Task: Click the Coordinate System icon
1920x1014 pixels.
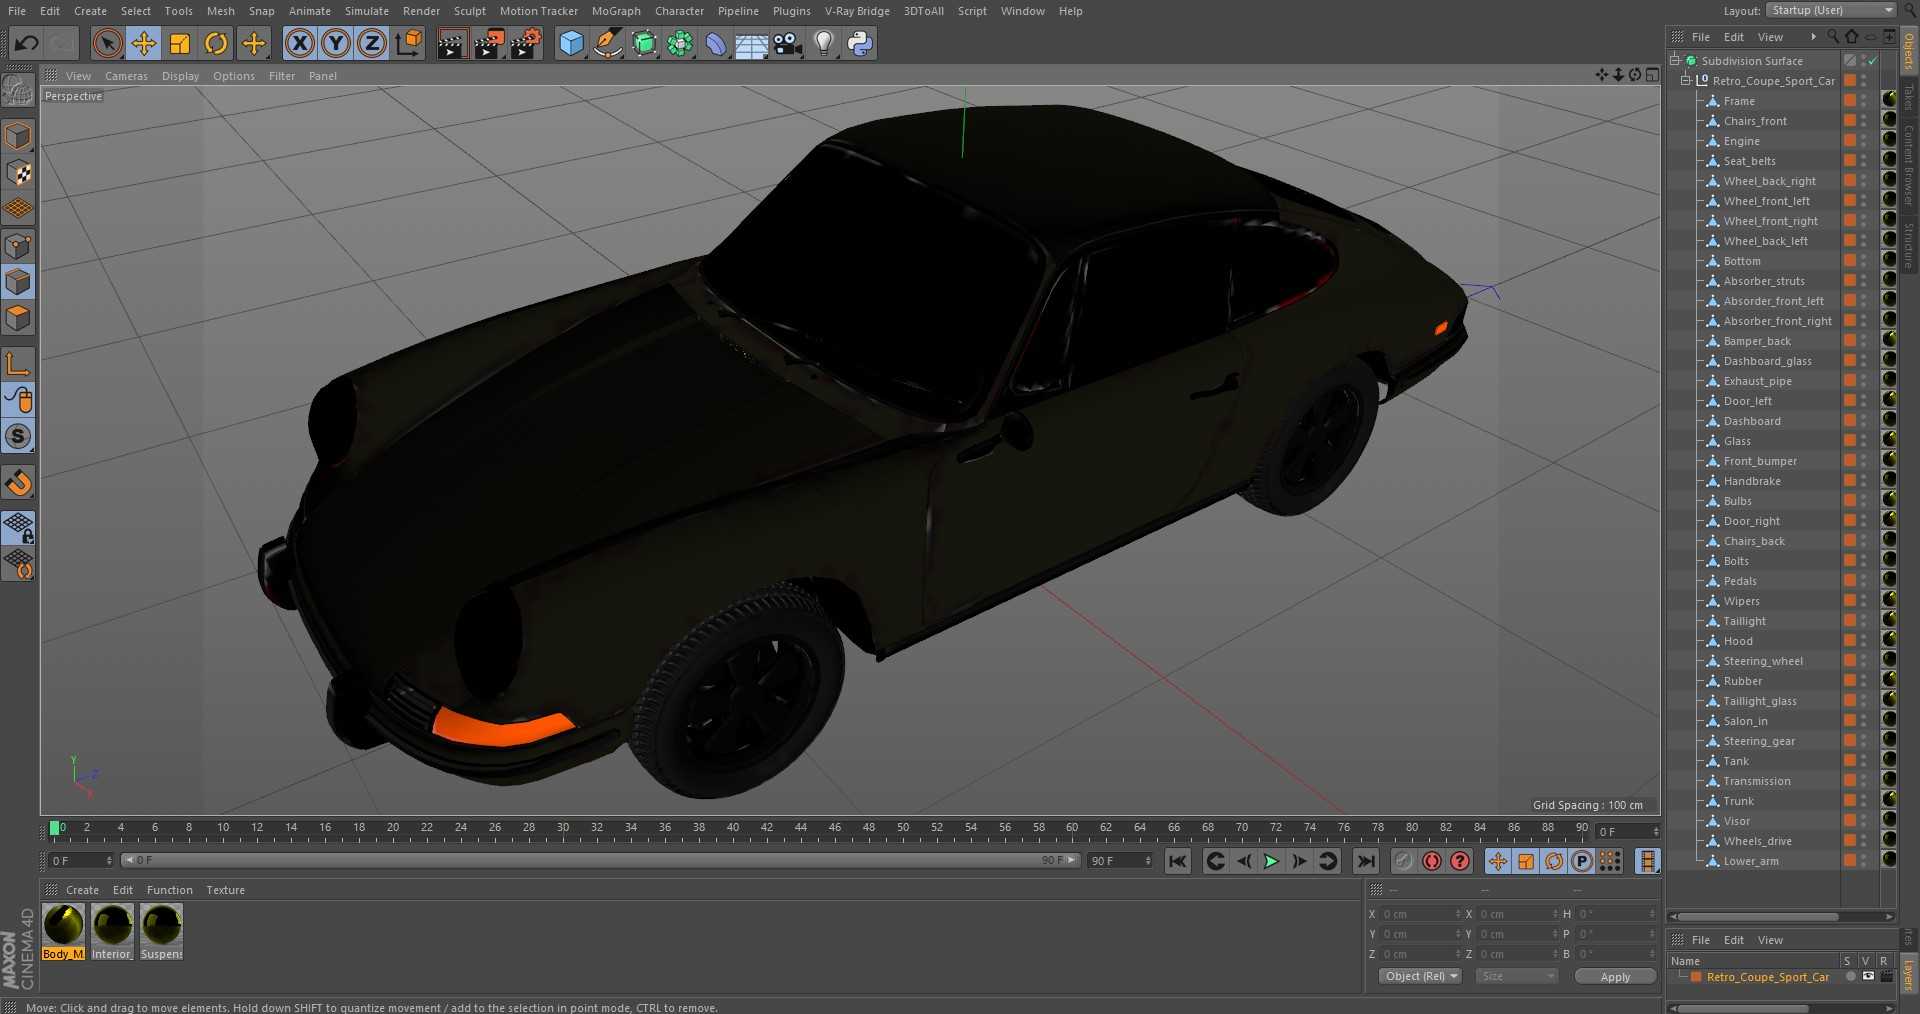Action: pyautogui.click(x=409, y=43)
